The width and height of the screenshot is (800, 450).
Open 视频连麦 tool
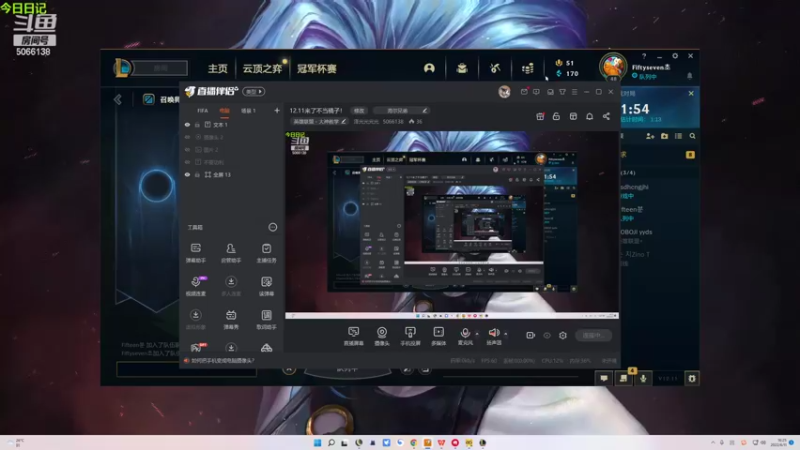click(195, 286)
